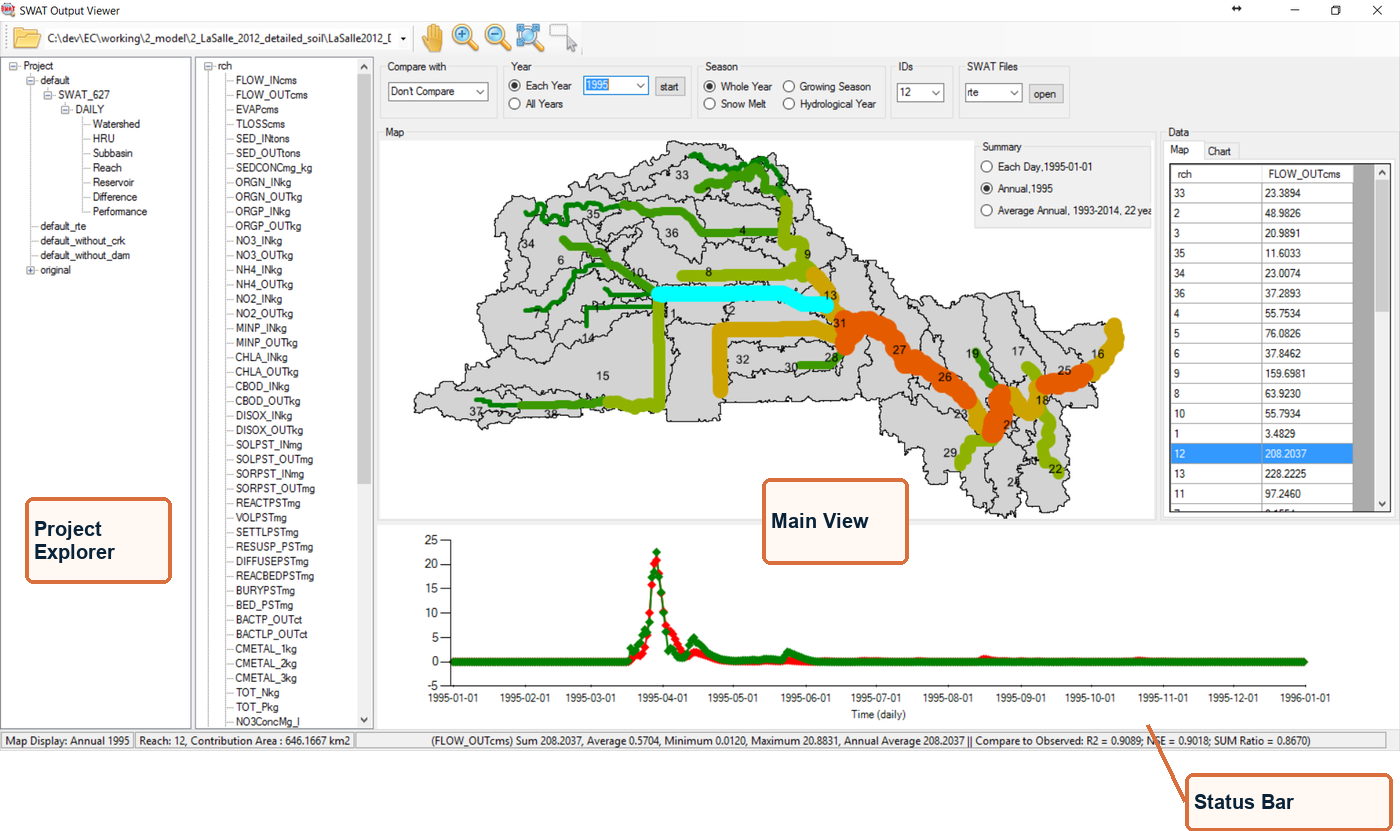Image resolution: width=1400 pixels, height=831 pixels.
Task: Select the Zoom Out magnifier tool
Action: coord(497,38)
